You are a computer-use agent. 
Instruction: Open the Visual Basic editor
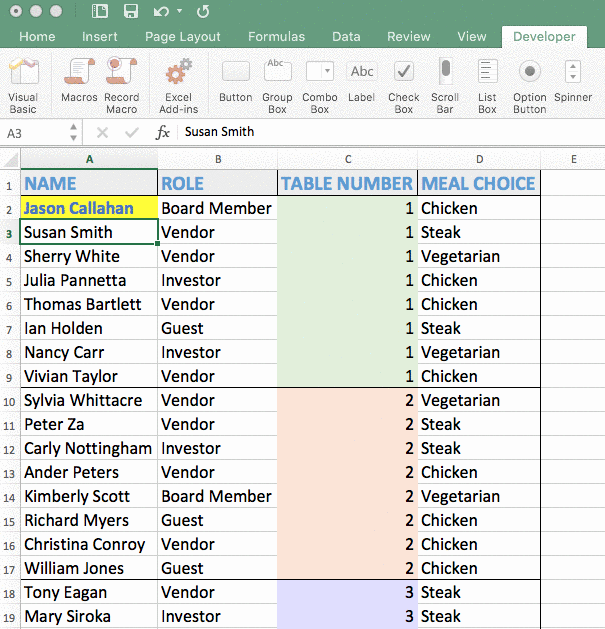22,83
